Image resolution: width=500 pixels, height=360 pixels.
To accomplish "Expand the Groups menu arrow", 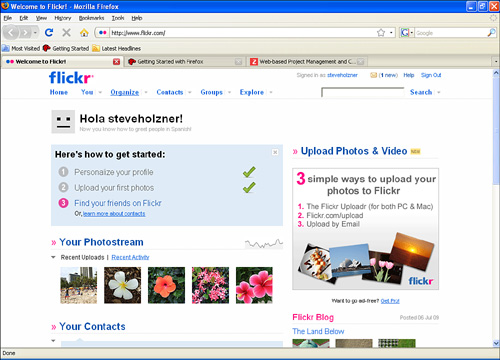I will [x=229, y=92].
